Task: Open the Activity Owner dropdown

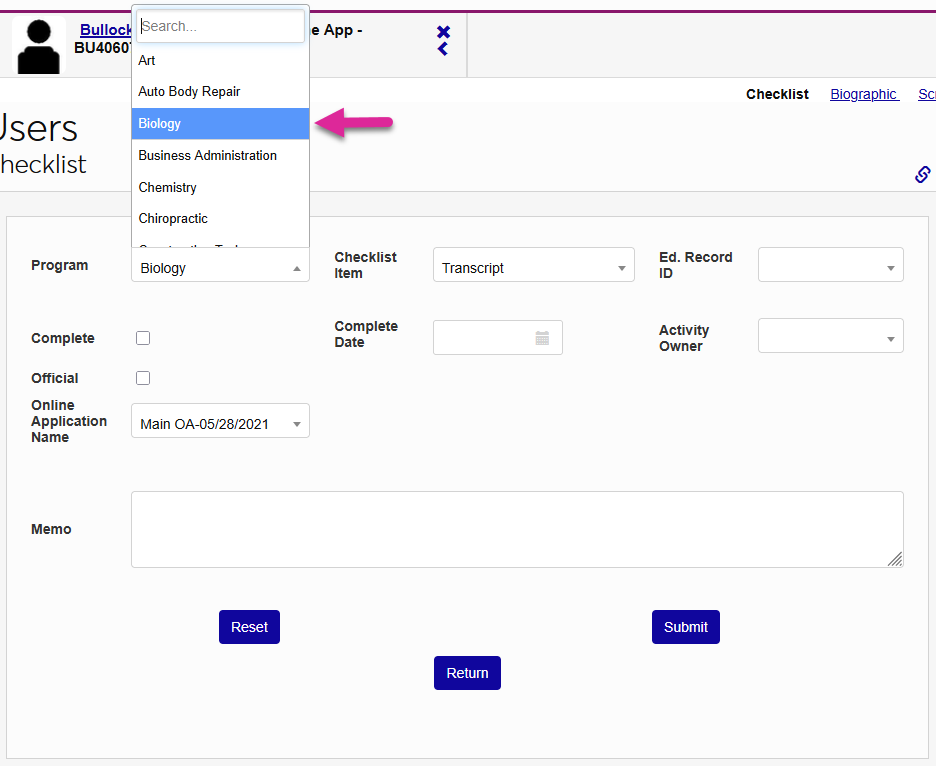Action: (x=830, y=337)
